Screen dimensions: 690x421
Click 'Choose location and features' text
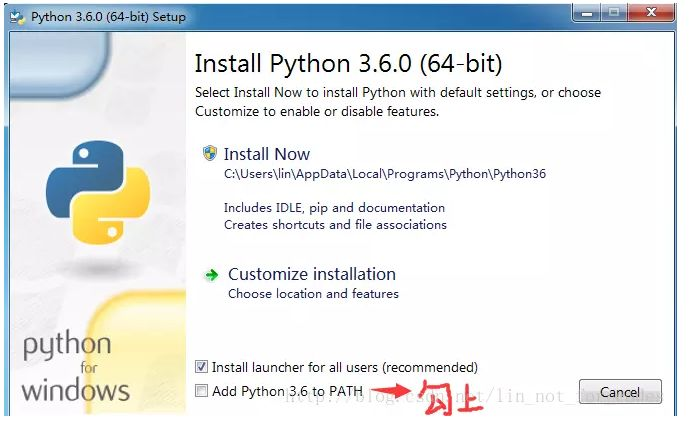[313, 293]
